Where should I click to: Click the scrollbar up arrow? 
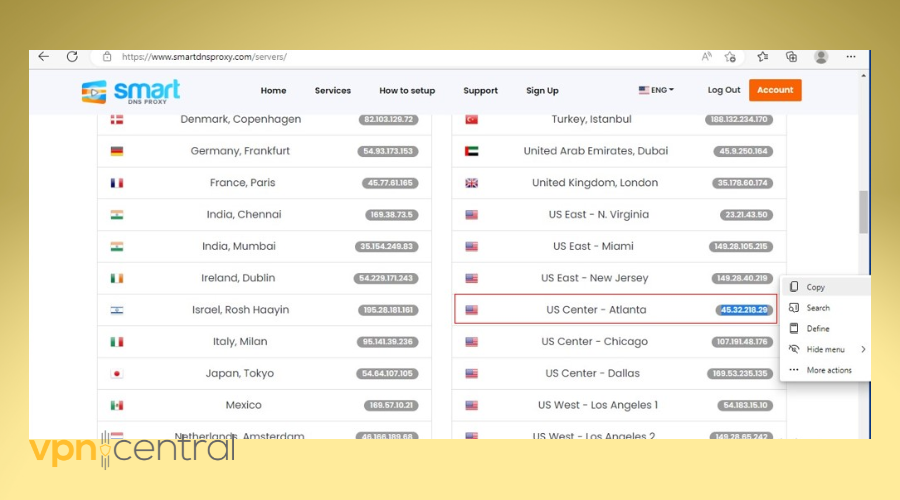pos(863,76)
